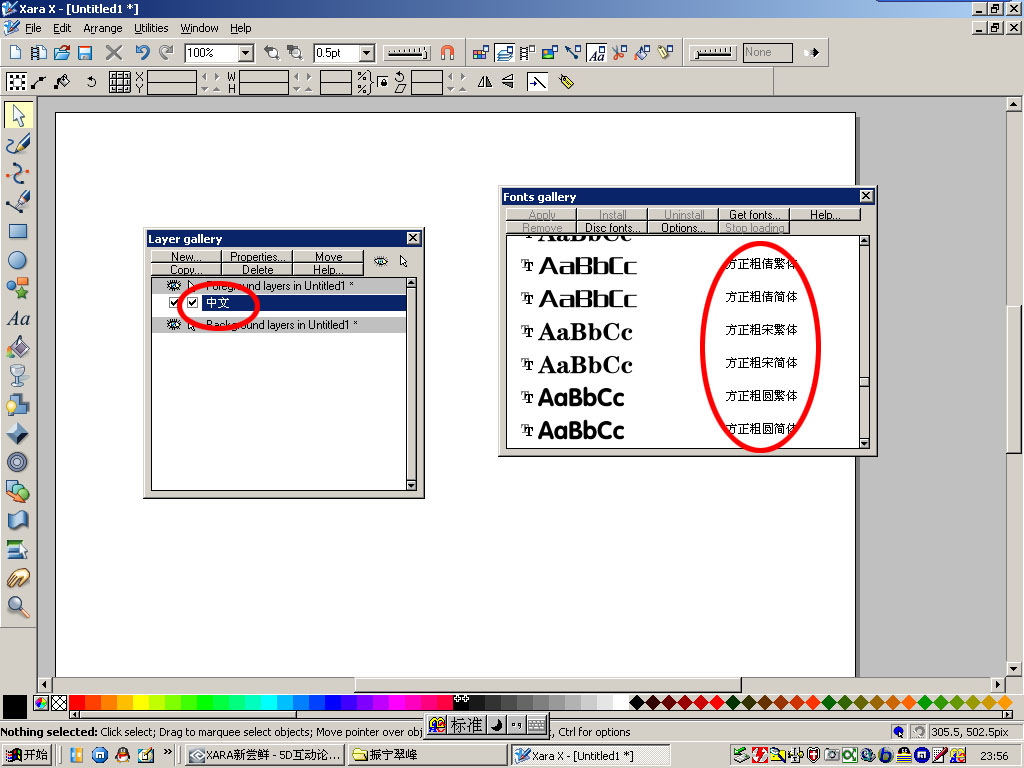Toggle the scale line widths button

pos(537,82)
